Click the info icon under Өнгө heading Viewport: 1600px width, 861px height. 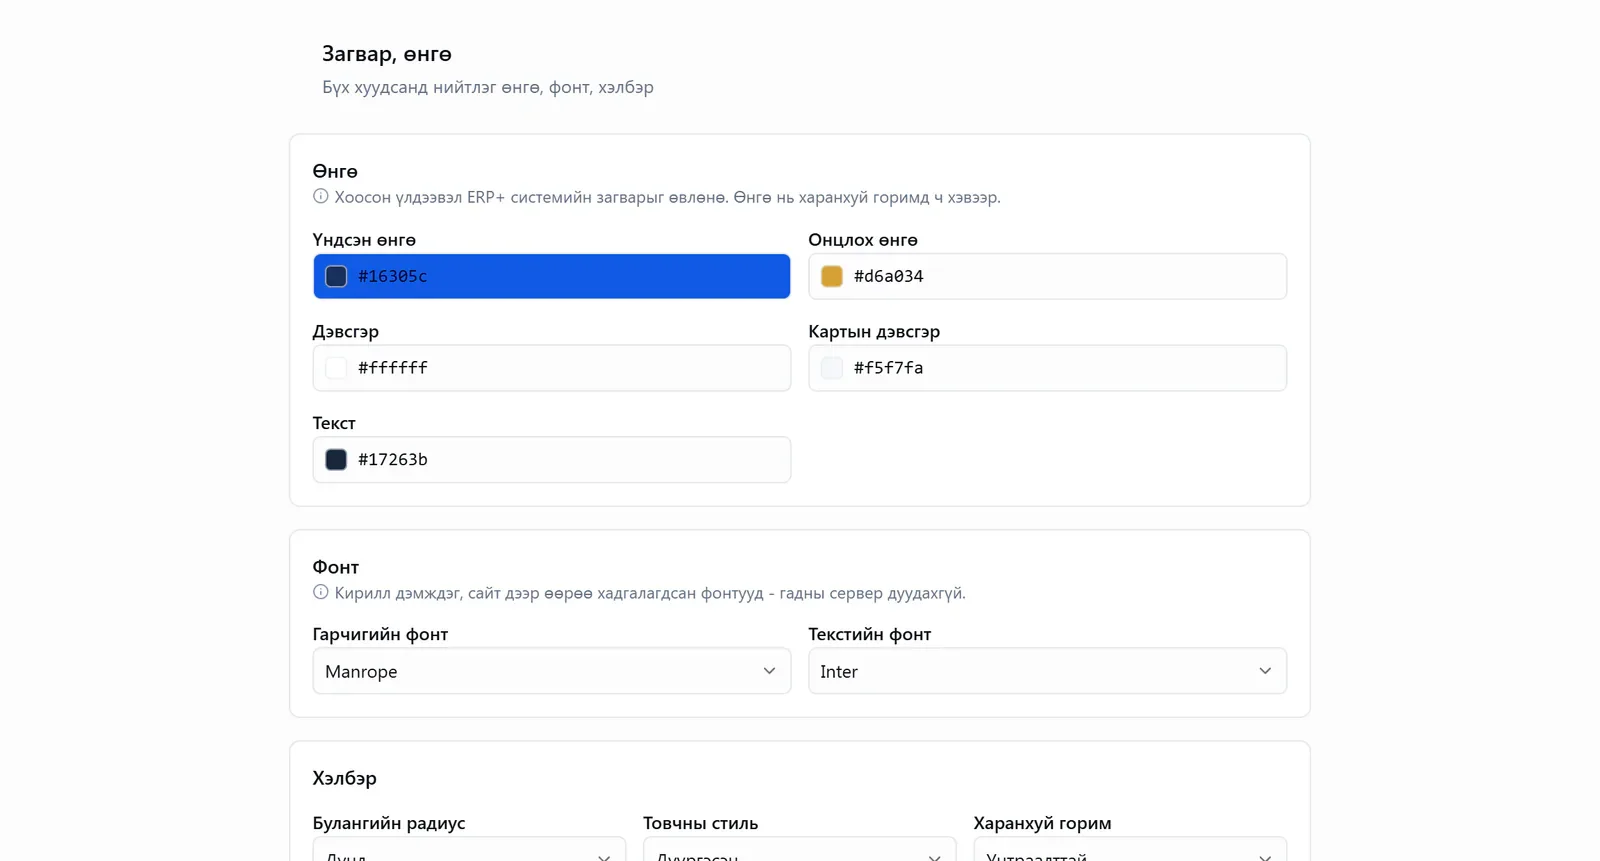coord(321,197)
